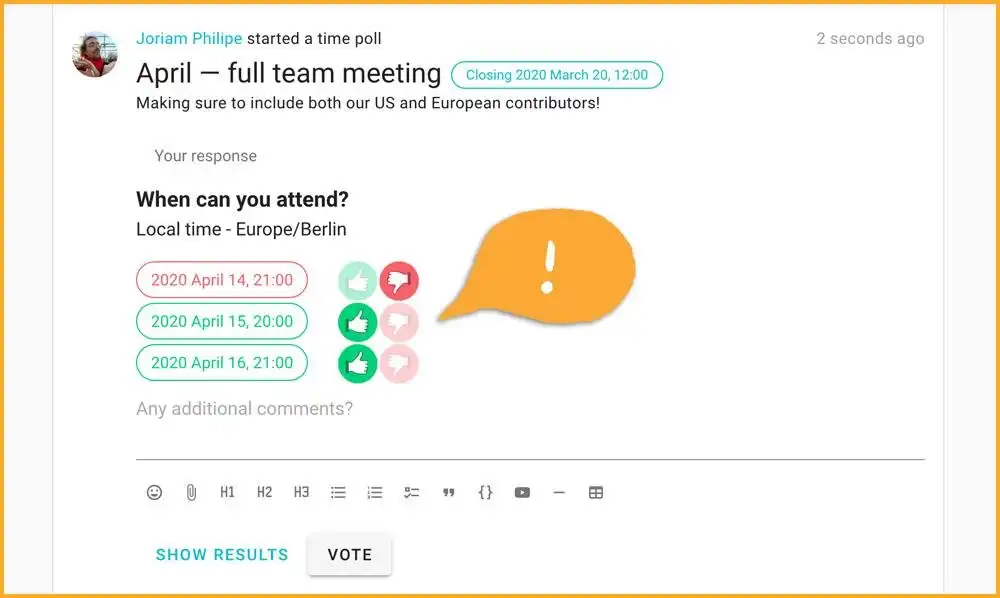Embed a video with the play icon
Viewport: 1000px width, 598px height.
[x=522, y=492]
